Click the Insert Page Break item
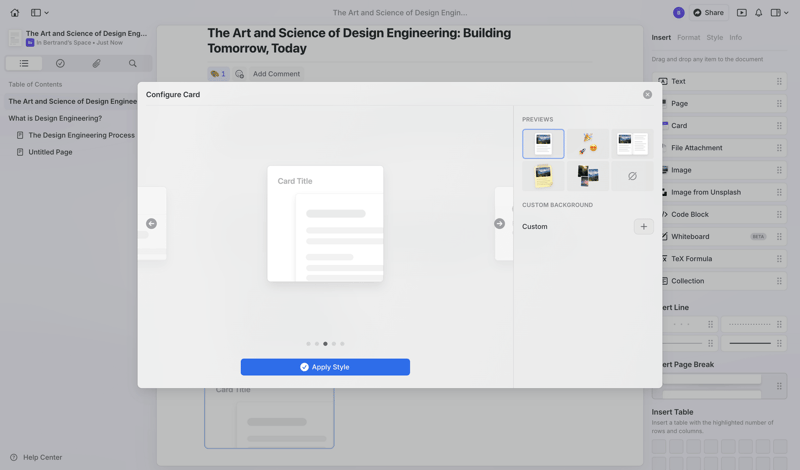The width and height of the screenshot is (800, 470). tap(724, 386)
